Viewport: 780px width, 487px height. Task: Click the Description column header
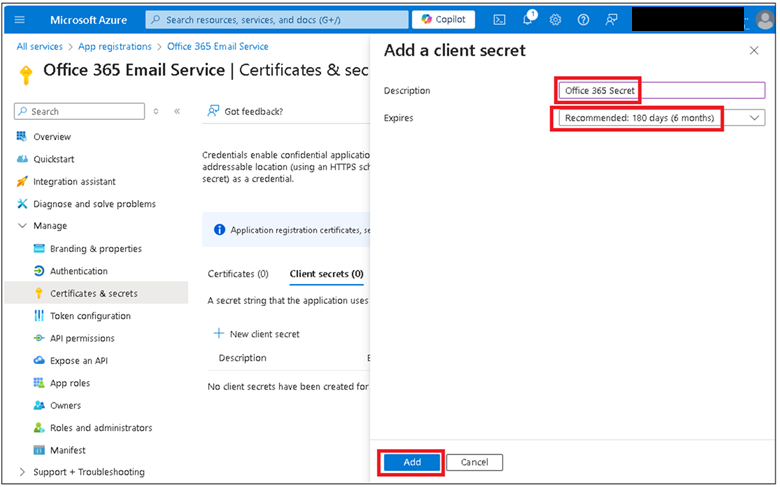242,358
